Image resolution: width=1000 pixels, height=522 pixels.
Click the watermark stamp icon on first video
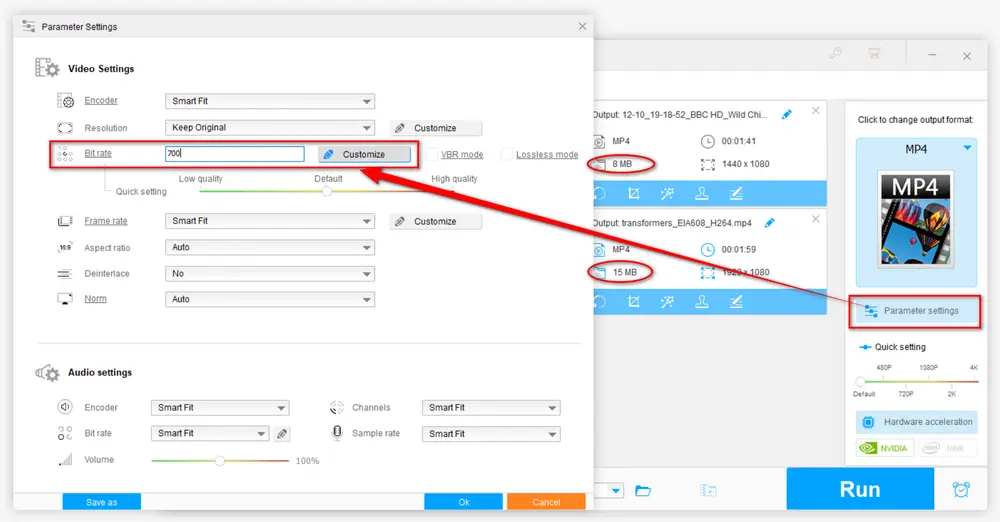[702, 194]
